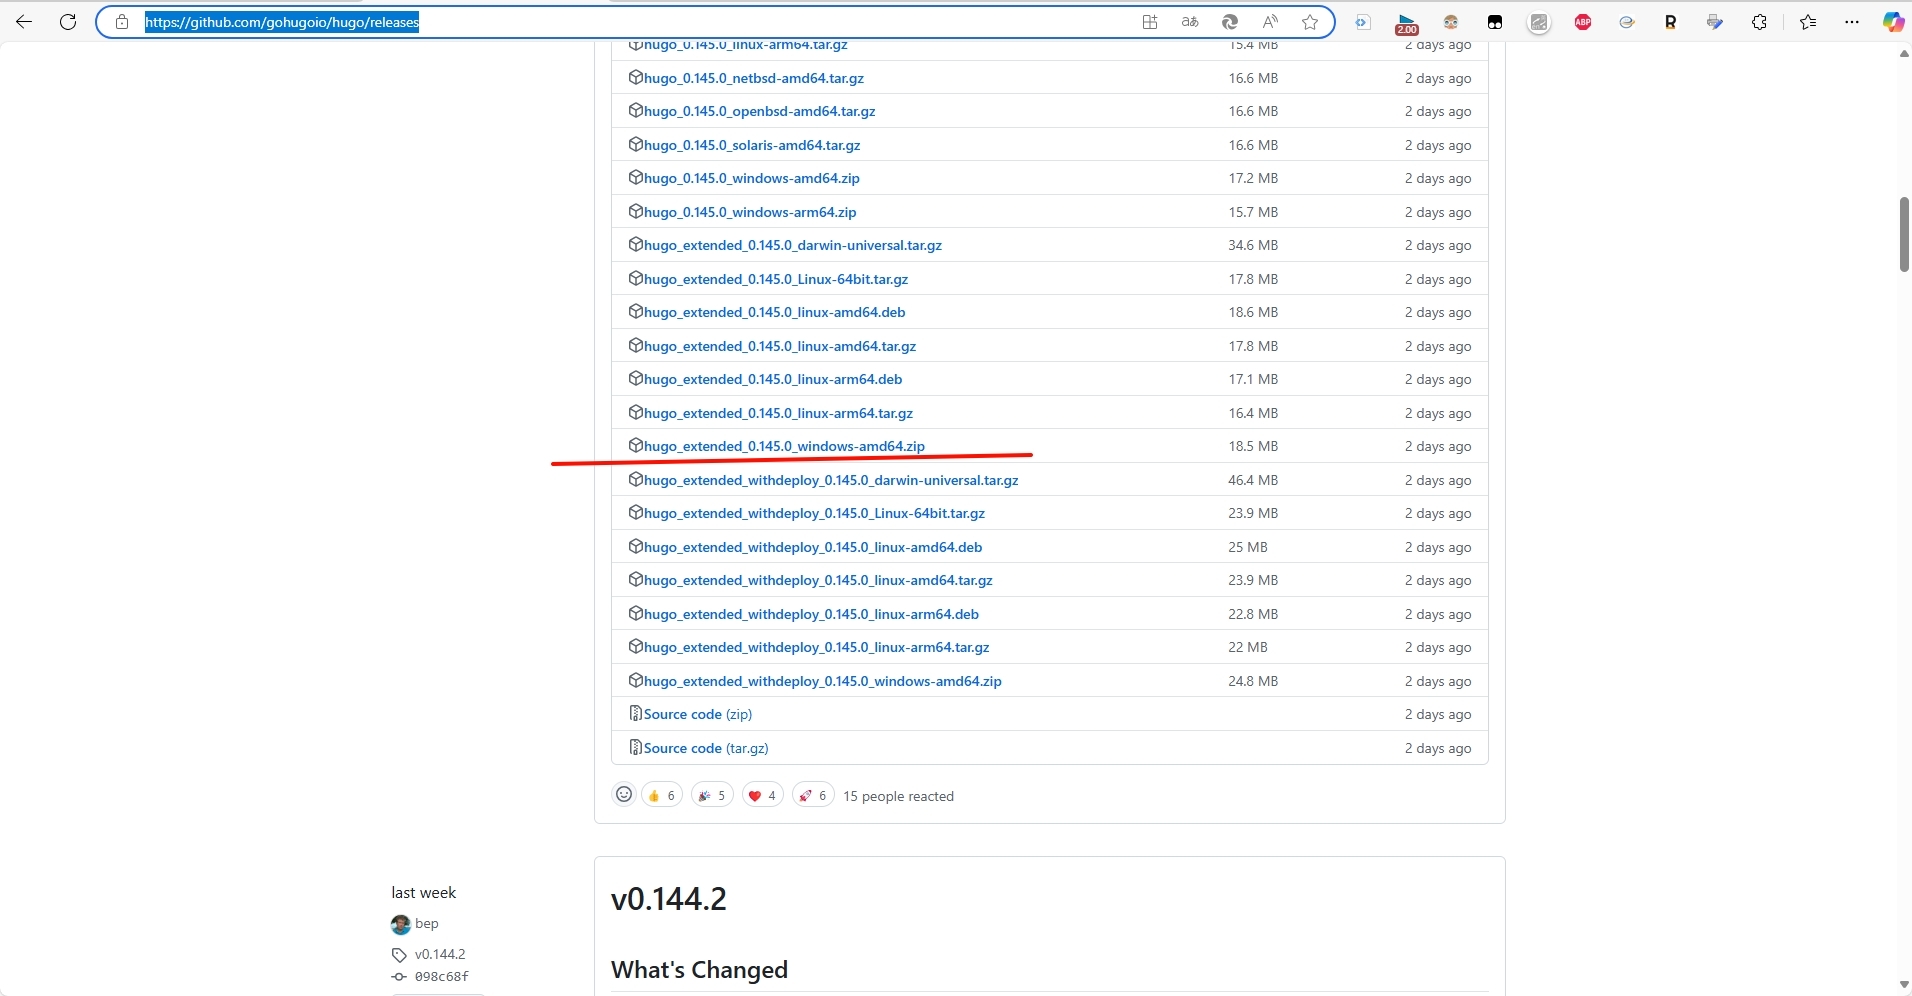Download hugo_extended_withdeploy_0.145.0_darwin-universal.tar.gz
Viewport: 1912px width, 996px height.
click(x=831, y=480)
